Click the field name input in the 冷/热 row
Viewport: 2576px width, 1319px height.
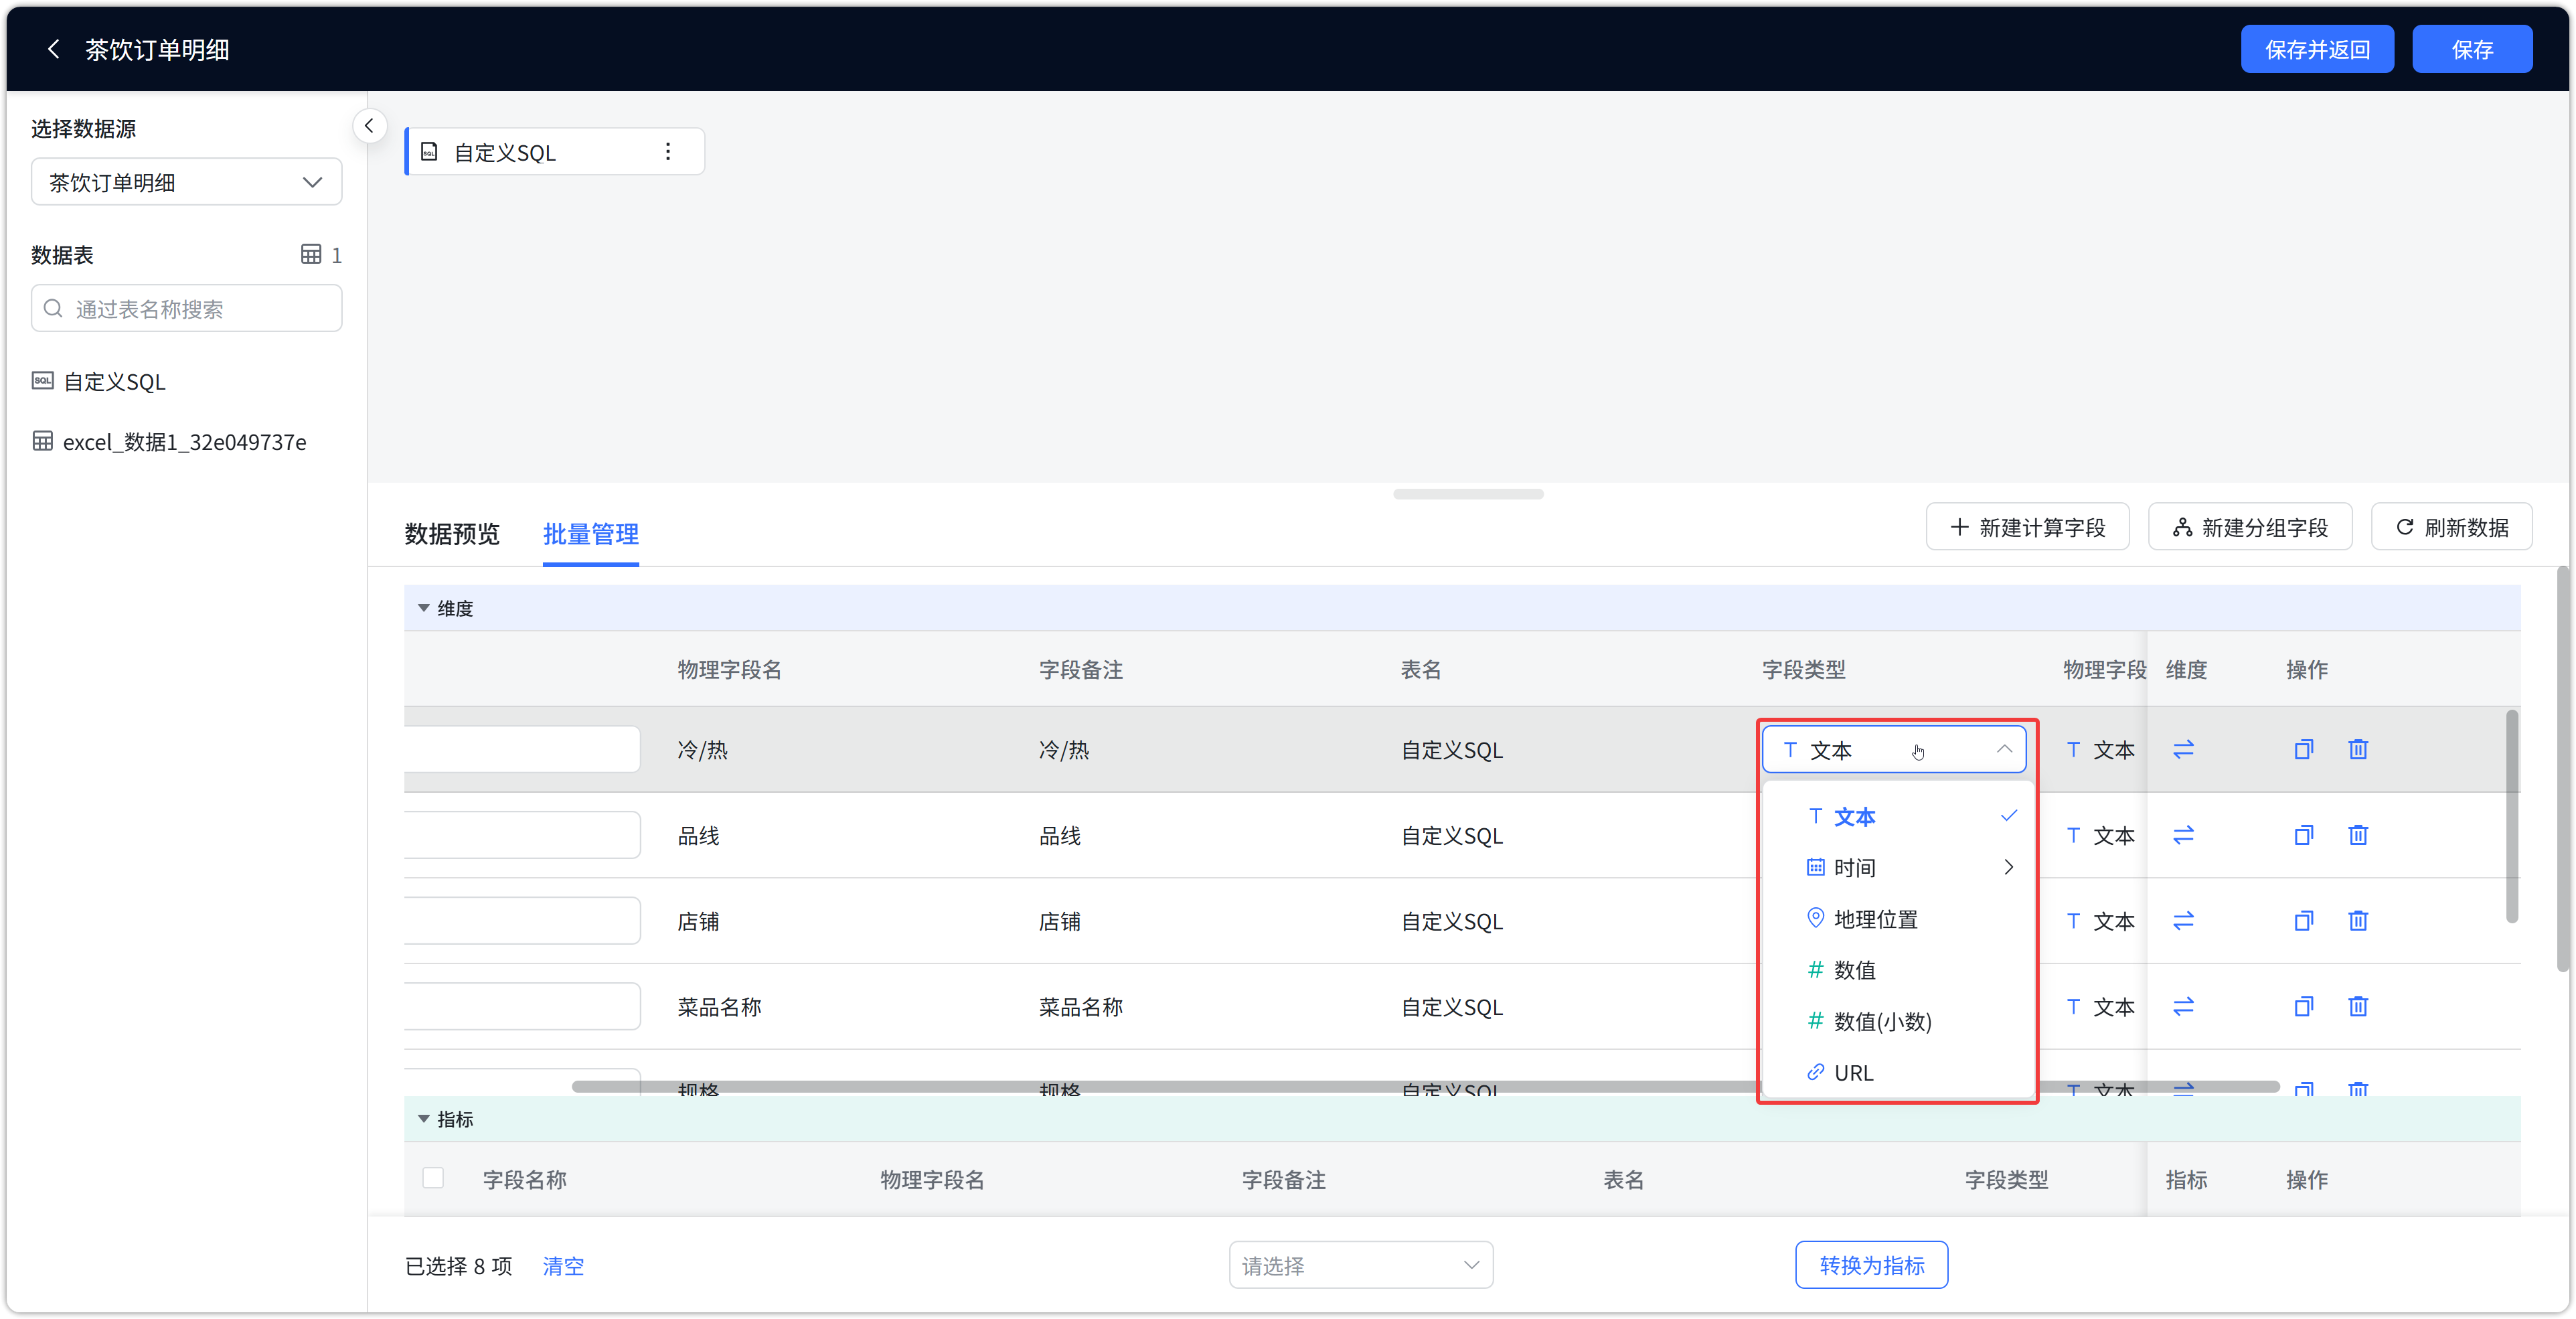click(522, 749)
